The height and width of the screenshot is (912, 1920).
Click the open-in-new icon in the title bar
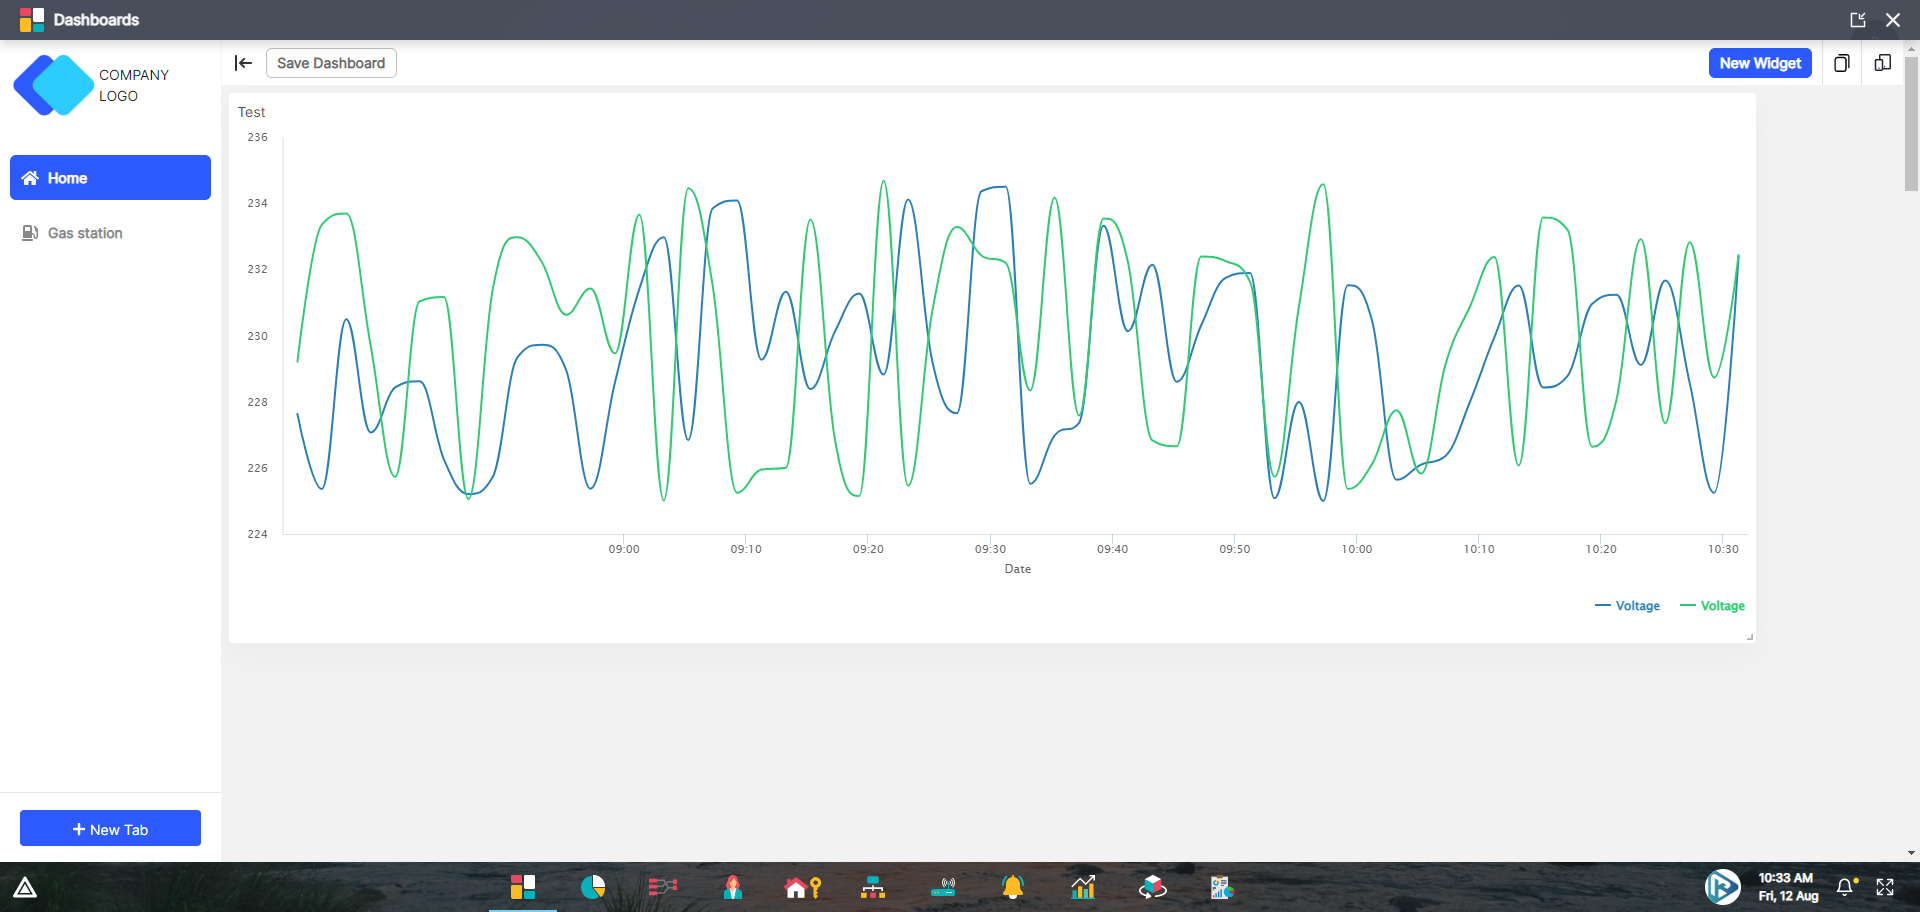point(1859,20)
